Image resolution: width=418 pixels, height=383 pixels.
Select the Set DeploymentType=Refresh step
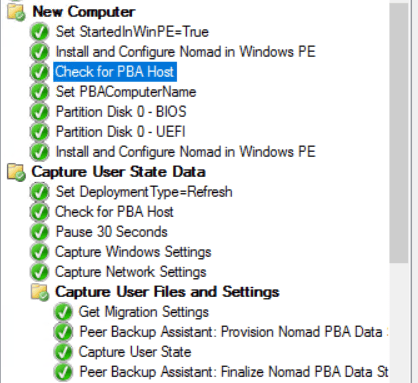click(x=144, y=192)
